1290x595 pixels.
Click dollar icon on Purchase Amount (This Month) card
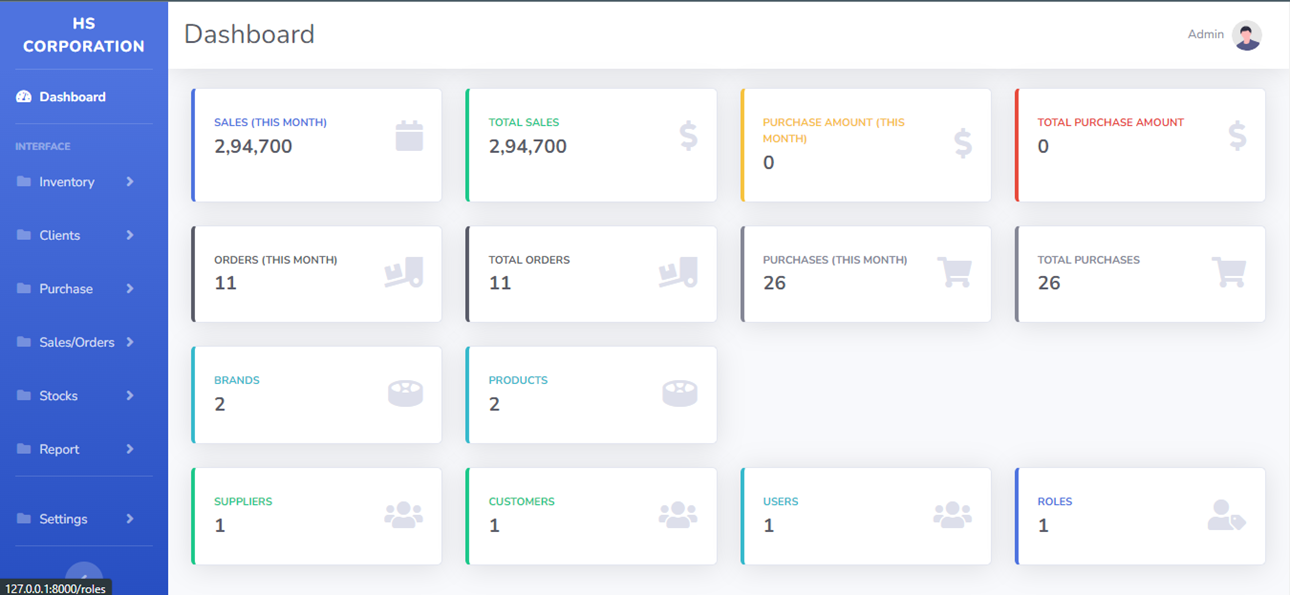[x=962, y=144]
